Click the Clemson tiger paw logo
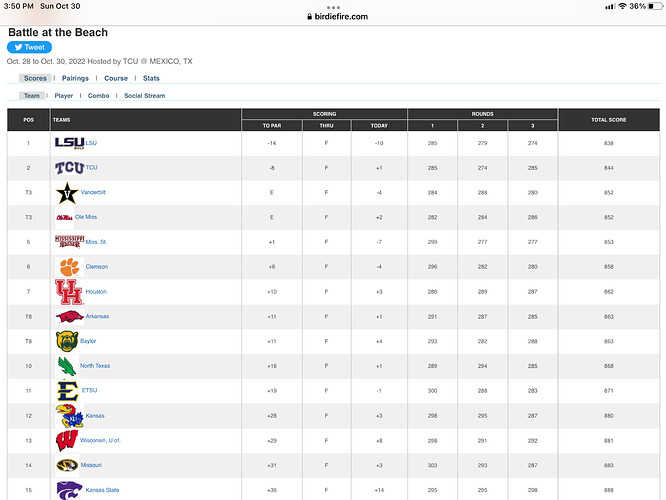This screenshot has height=500, width=666. (70, 267)
